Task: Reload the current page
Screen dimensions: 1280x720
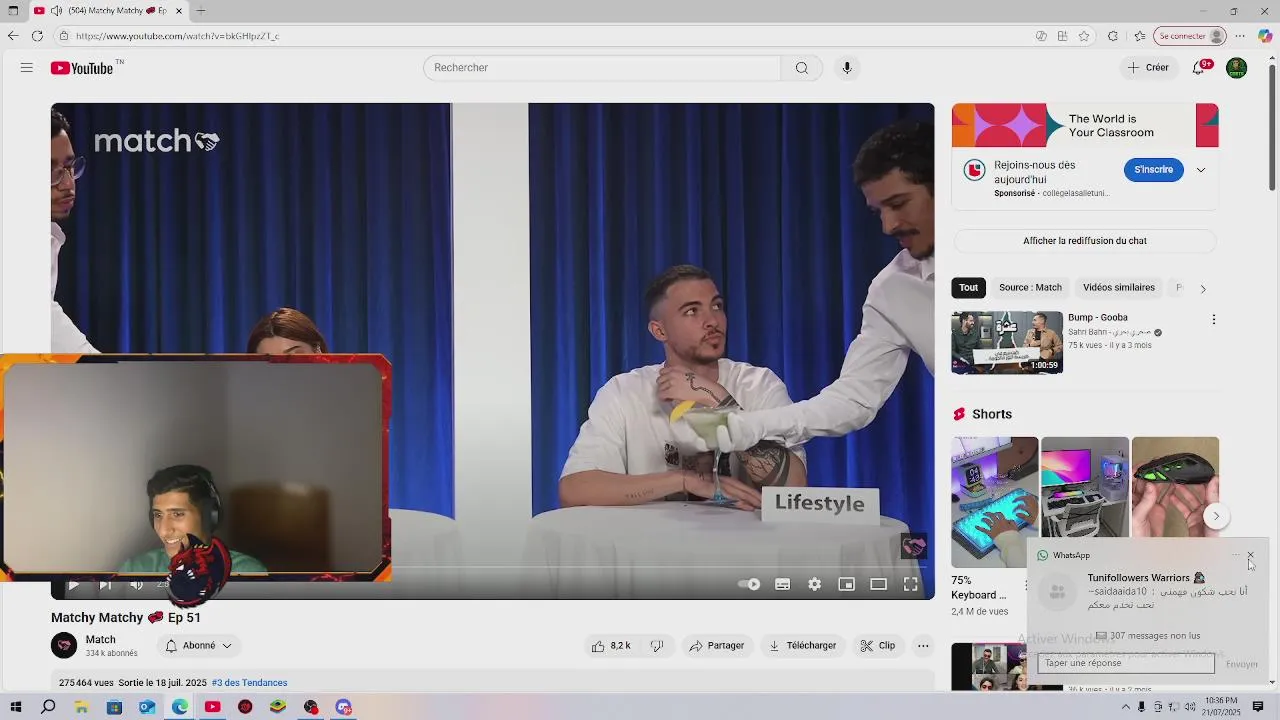Action: pos(37,36)
